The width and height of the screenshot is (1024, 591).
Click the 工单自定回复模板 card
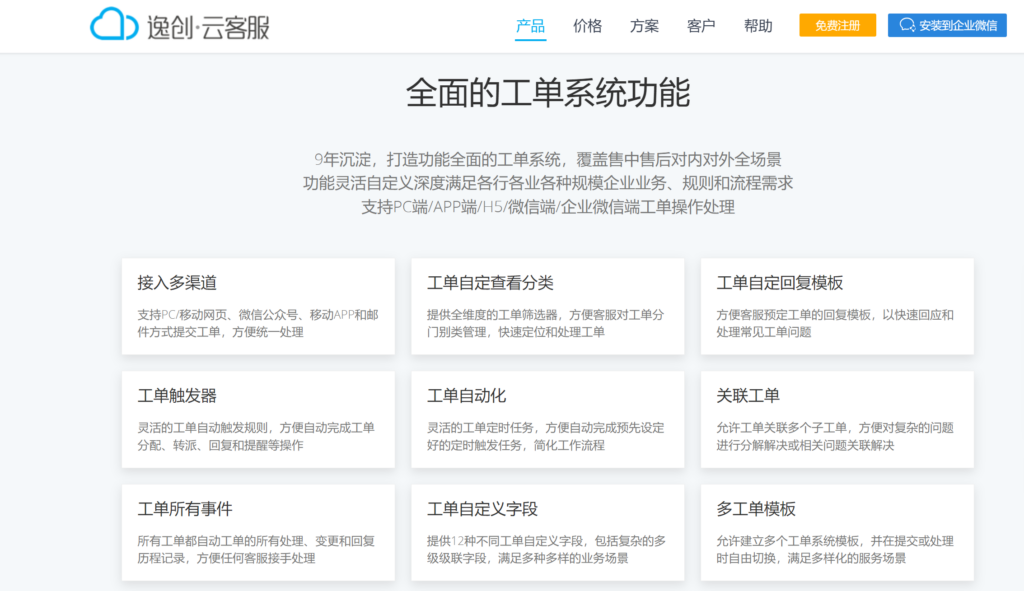tap(837, 305)
